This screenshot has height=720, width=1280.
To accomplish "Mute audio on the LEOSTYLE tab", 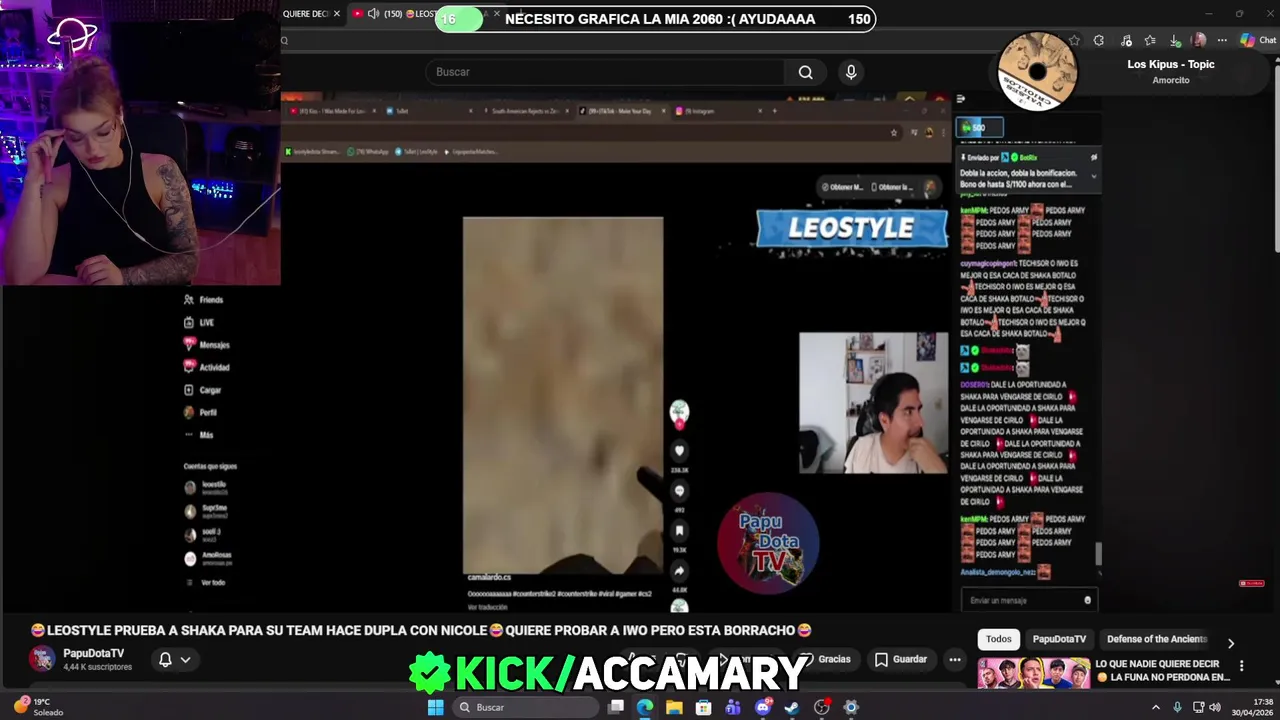I will pos(373,14).
